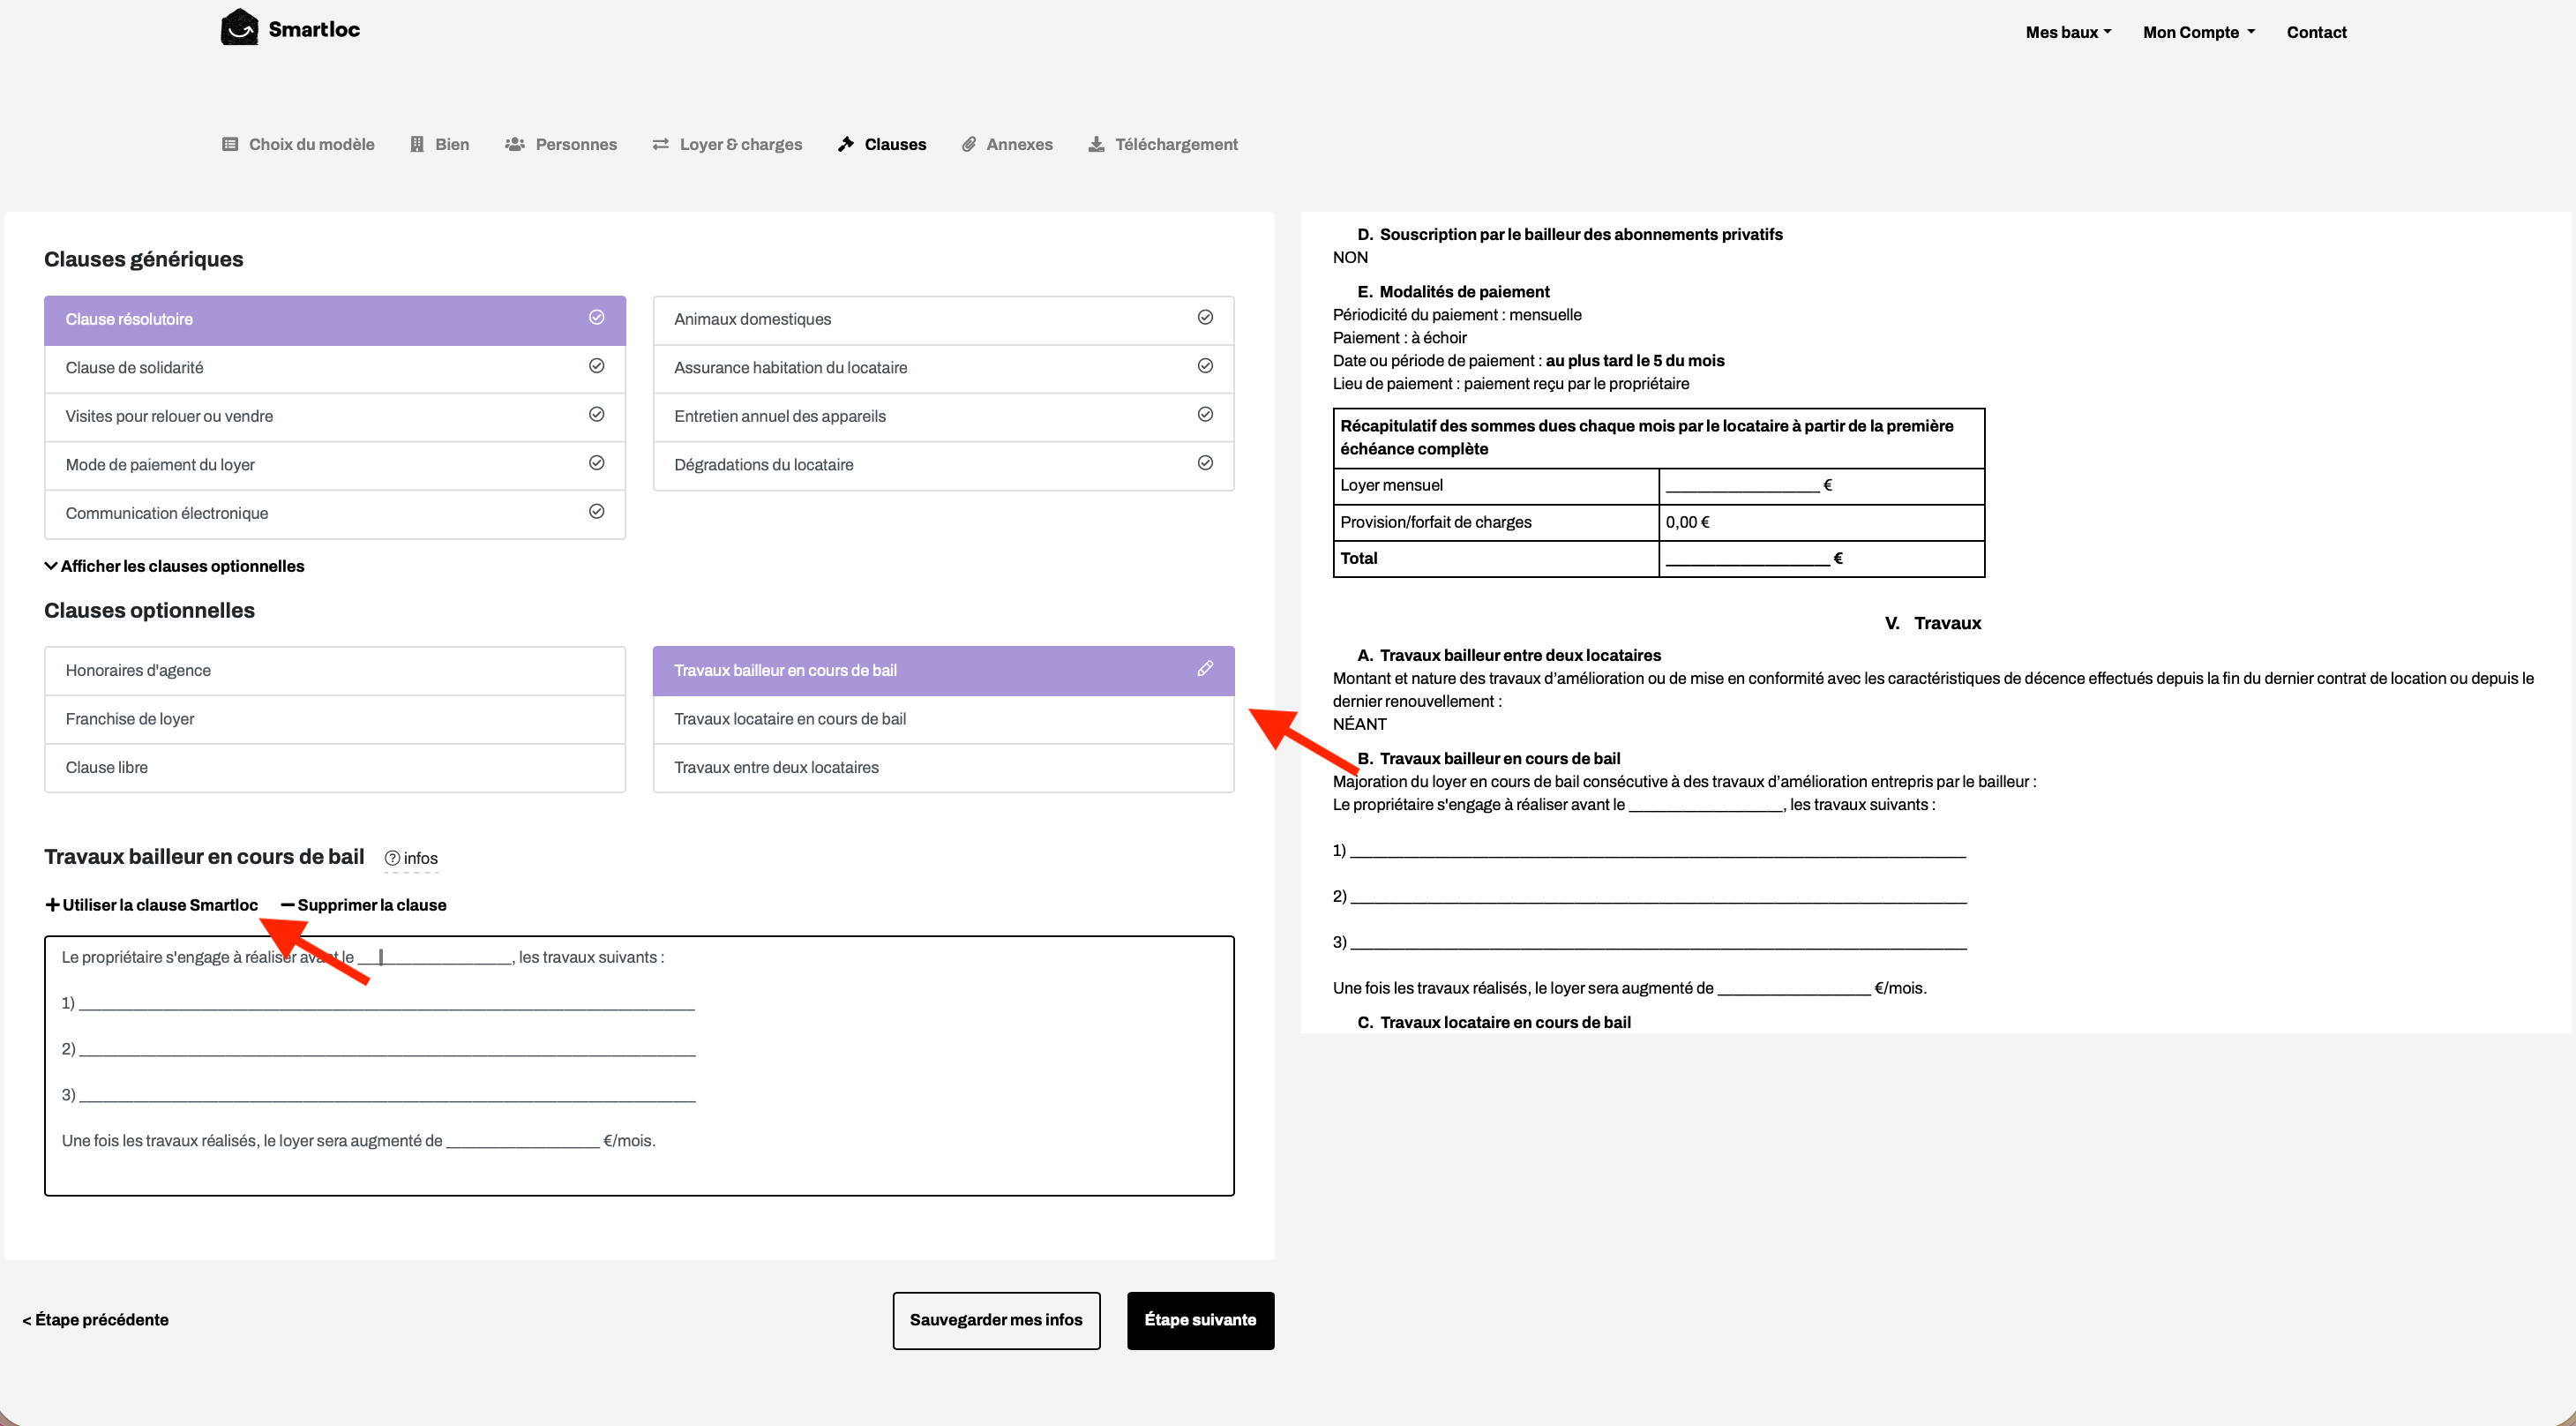The height and width of the screenshot is (1426, 2576).
Task: Select the Clause résolutoire row label
Action: click(x=129, y=319)
